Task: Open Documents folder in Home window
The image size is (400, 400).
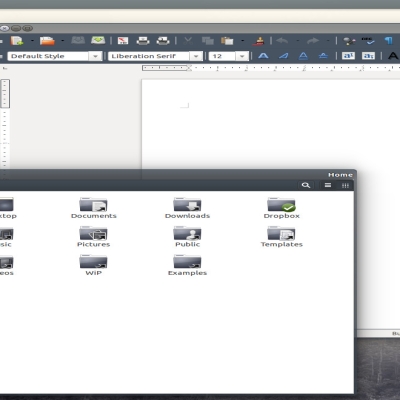Action: tap(94, 208)
